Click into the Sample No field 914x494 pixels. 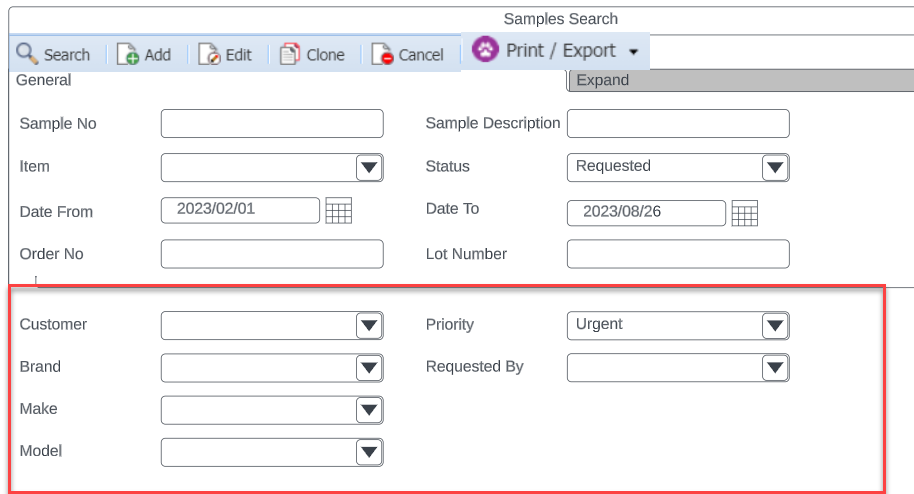point(272,124)
